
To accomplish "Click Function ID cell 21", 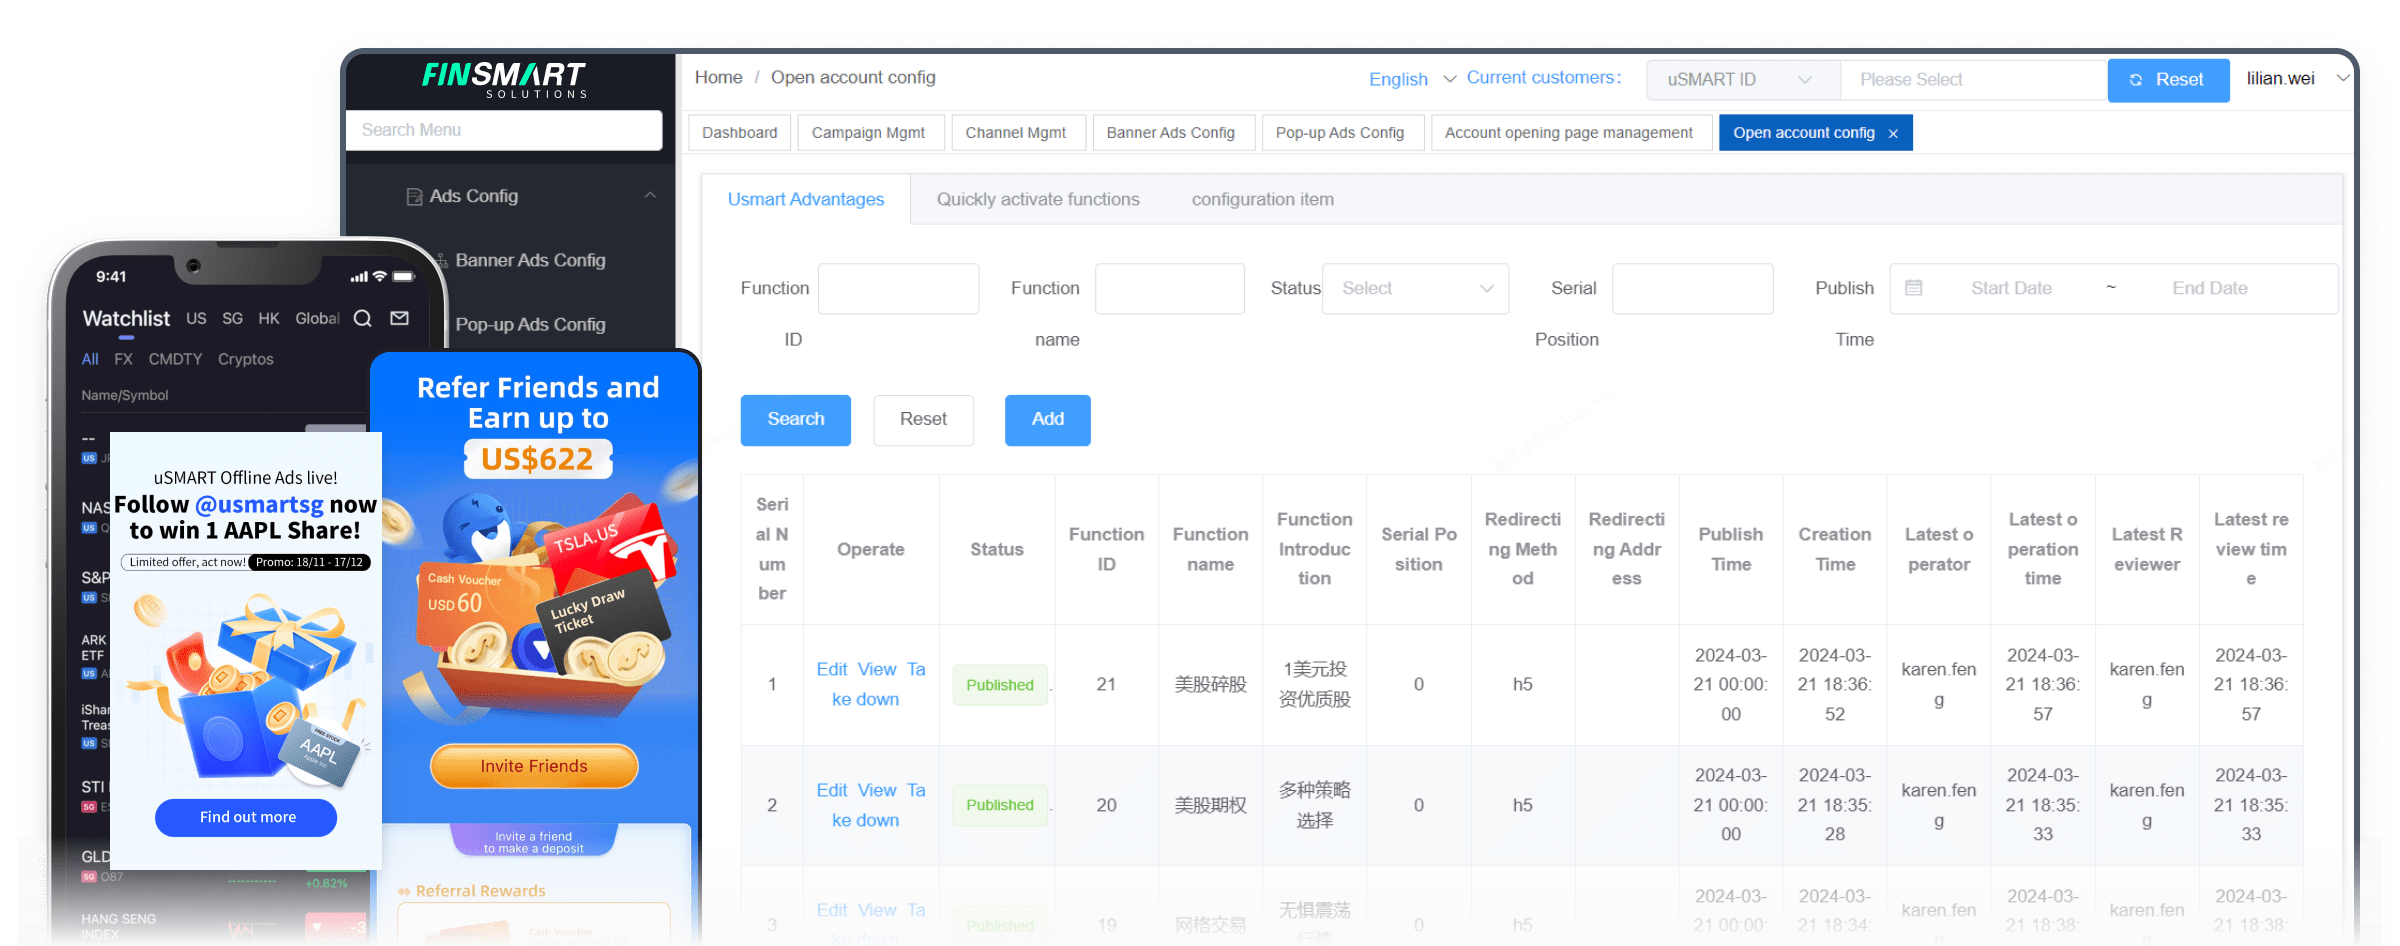I will point(1106,684).
